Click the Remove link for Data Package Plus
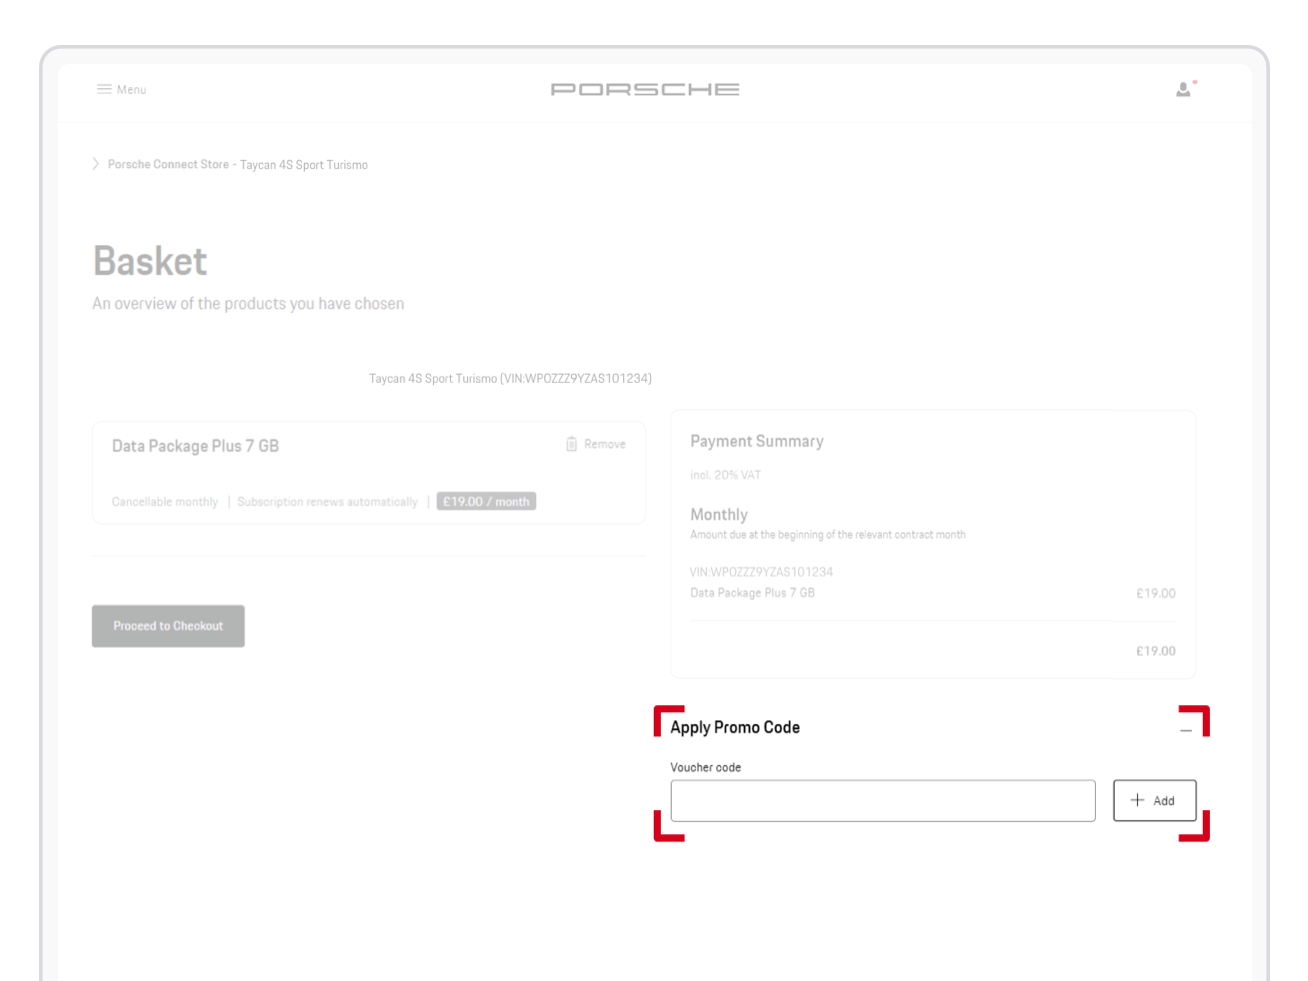The height and width of the screenshot is (981, 1308). pos(605,443)
